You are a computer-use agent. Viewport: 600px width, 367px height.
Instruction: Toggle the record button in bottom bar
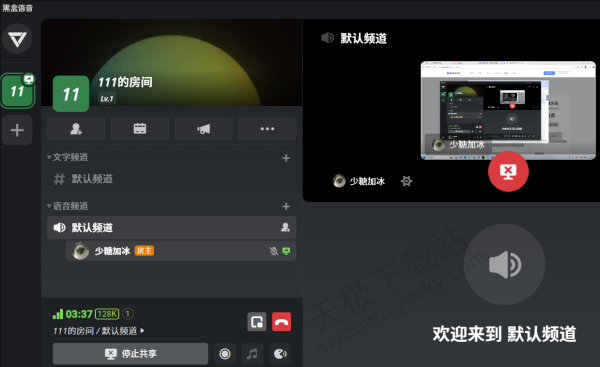click(x=225, y=354)
